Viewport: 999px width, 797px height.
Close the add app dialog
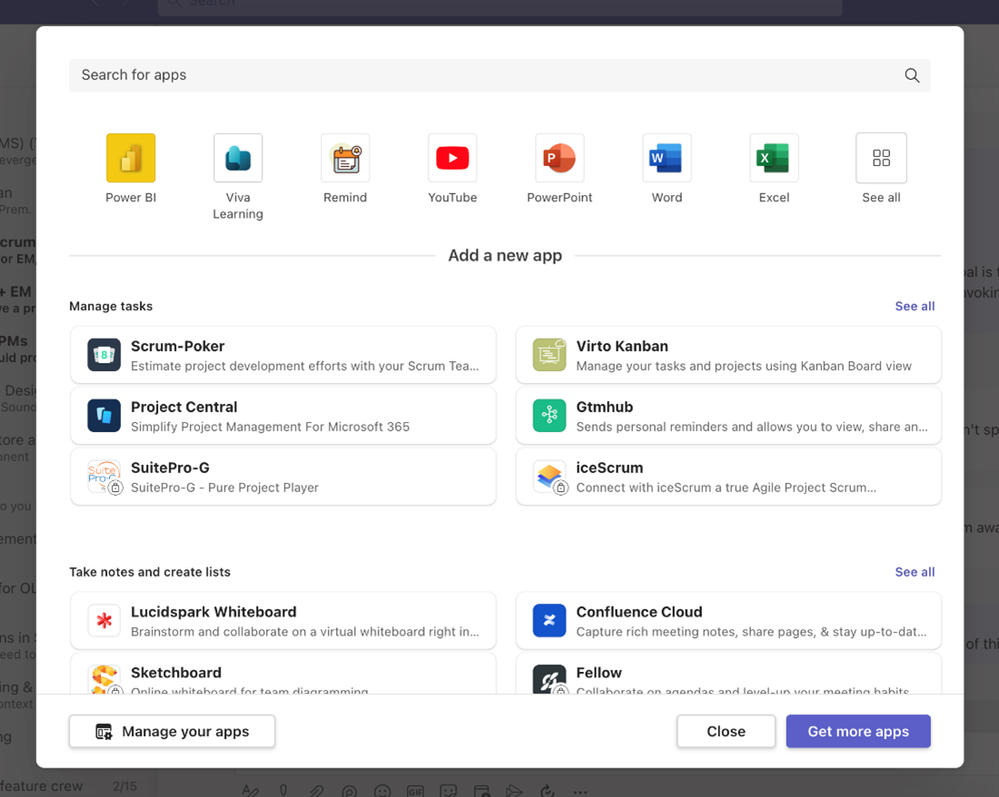[x=726, y=731]
